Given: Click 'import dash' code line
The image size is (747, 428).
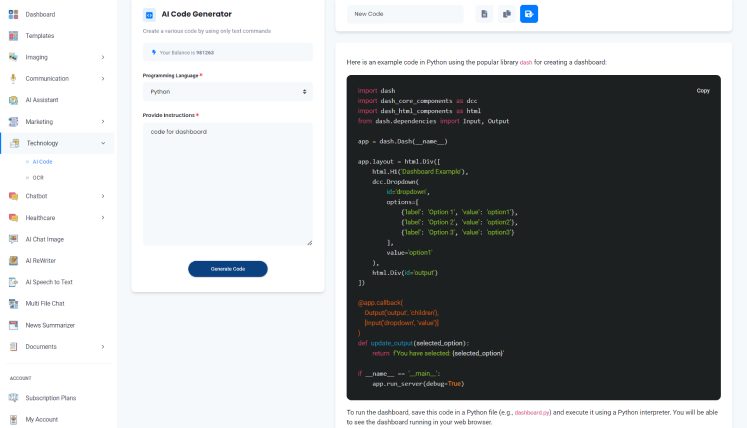Looking at the screenshot, I should (x=376, y=91).
